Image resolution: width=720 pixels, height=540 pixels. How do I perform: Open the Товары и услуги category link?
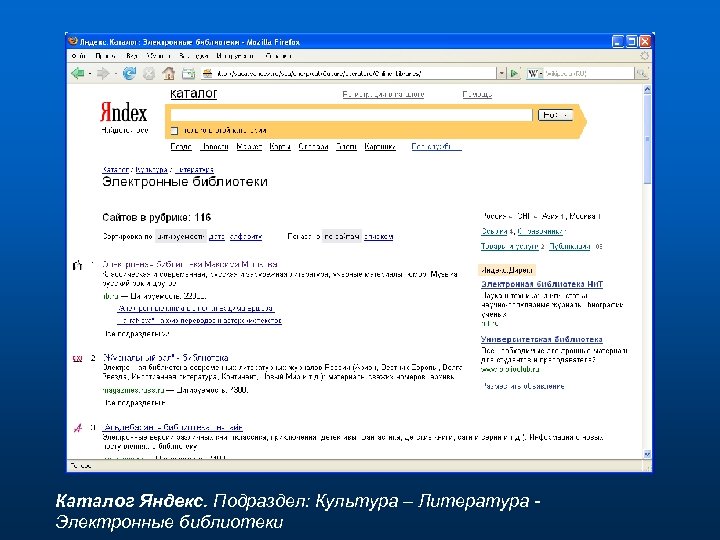(510, 247)
